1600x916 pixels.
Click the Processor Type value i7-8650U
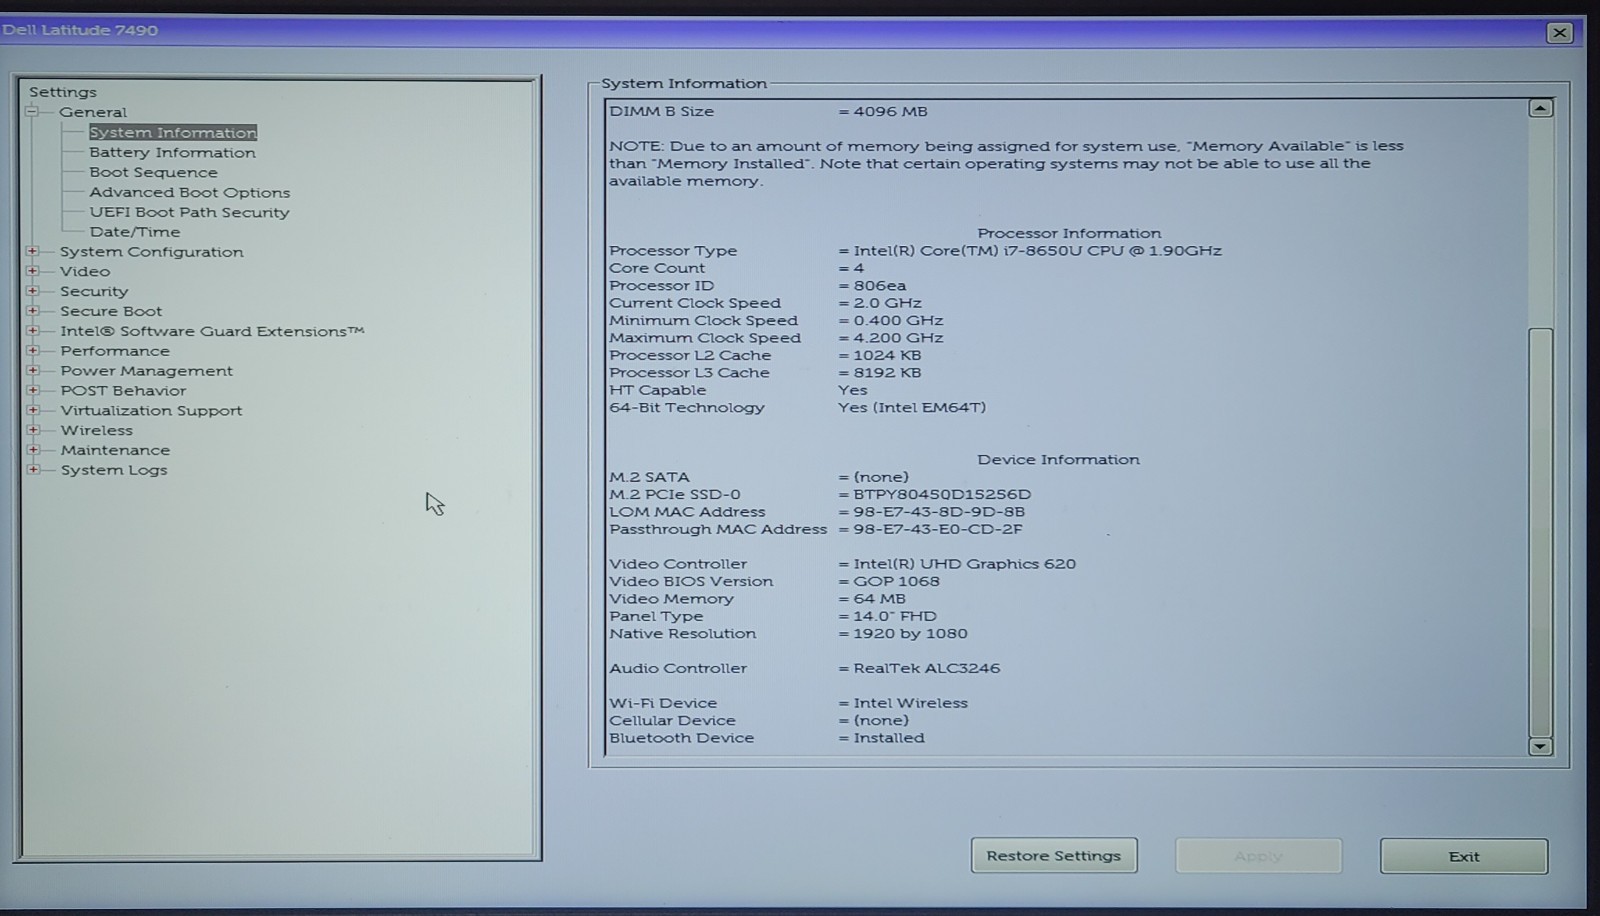(x=1037, y=251)
